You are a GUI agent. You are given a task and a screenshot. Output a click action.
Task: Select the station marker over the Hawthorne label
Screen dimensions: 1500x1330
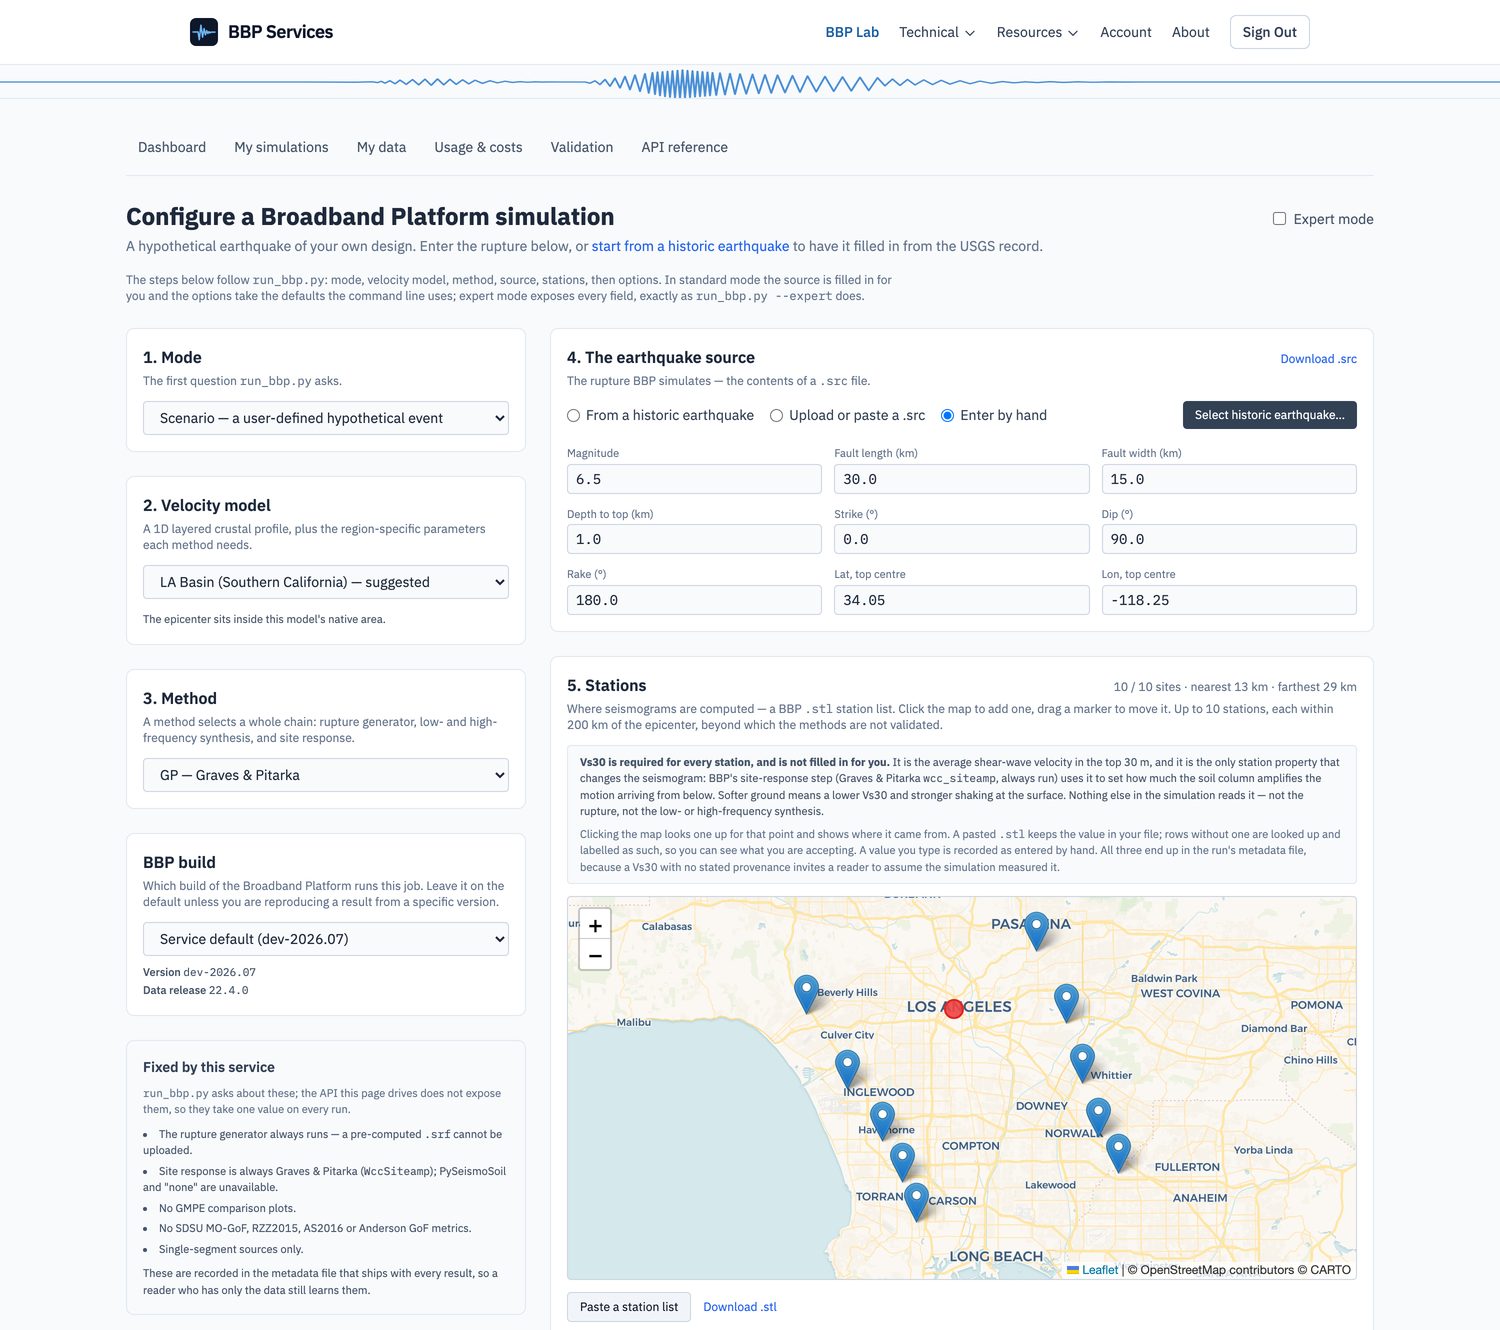point(882,1120)
